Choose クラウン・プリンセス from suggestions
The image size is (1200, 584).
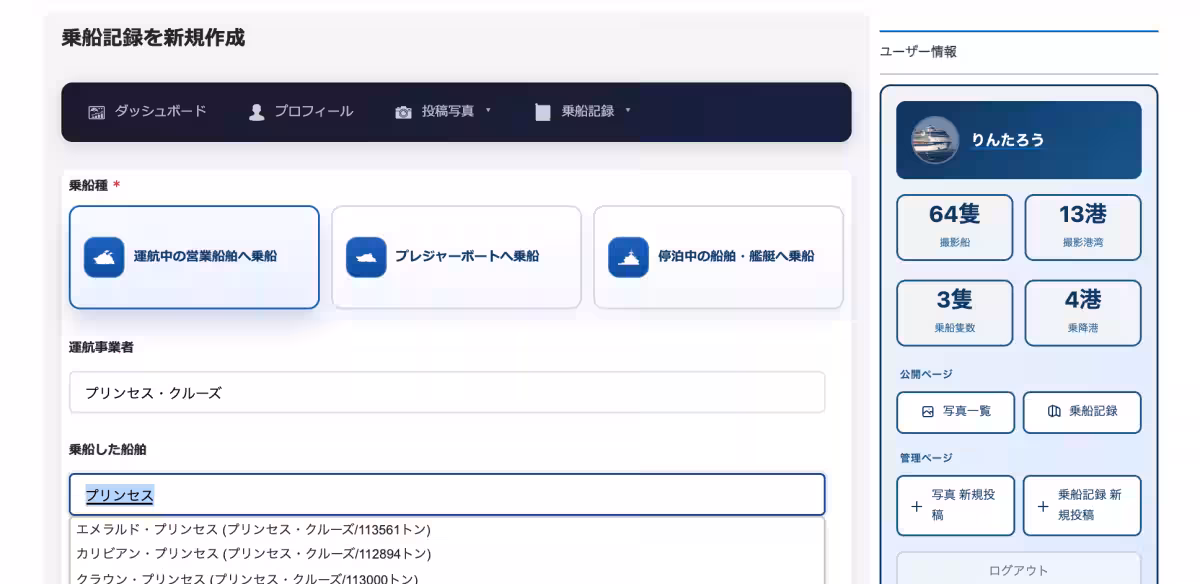click(x=447, y=577)
